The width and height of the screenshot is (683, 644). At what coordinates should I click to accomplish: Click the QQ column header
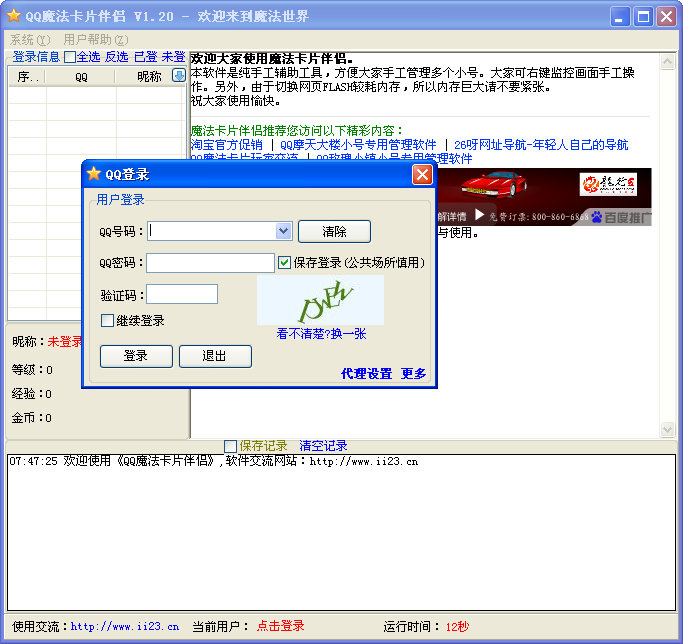(81, 77)
